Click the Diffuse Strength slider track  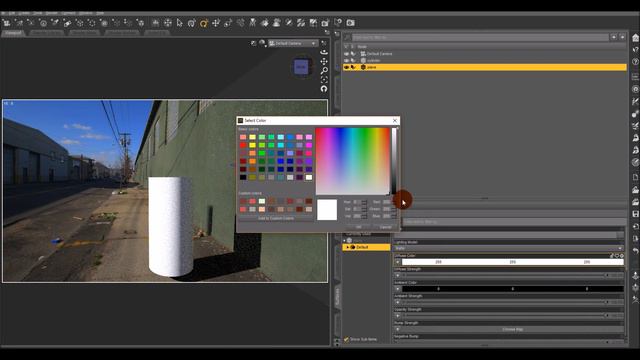tap(505, 276)
